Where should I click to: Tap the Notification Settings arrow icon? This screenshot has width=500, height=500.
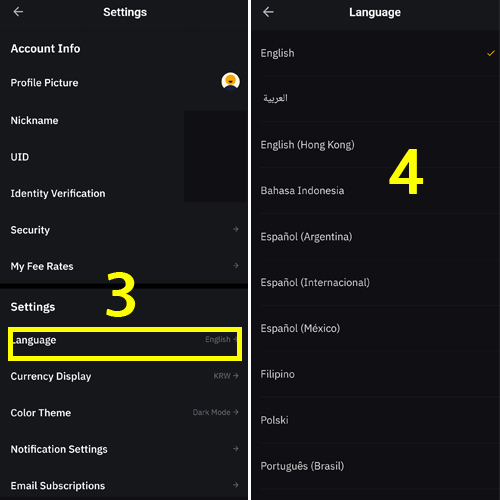point(236,449)
